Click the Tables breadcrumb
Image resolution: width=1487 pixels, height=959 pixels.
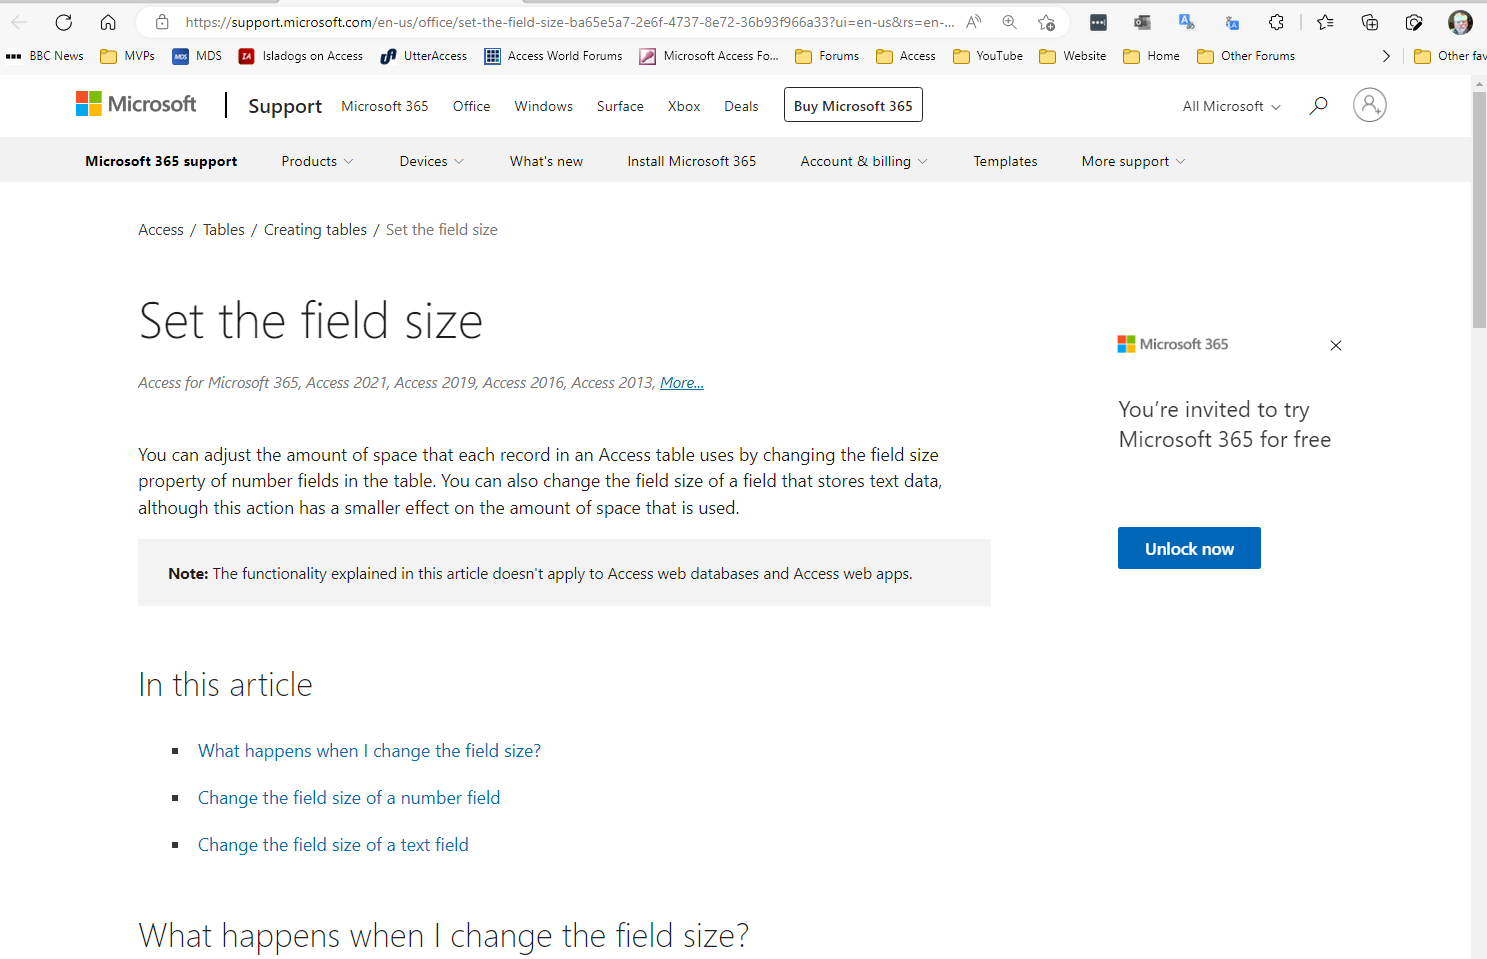click(x=224, y=230)
